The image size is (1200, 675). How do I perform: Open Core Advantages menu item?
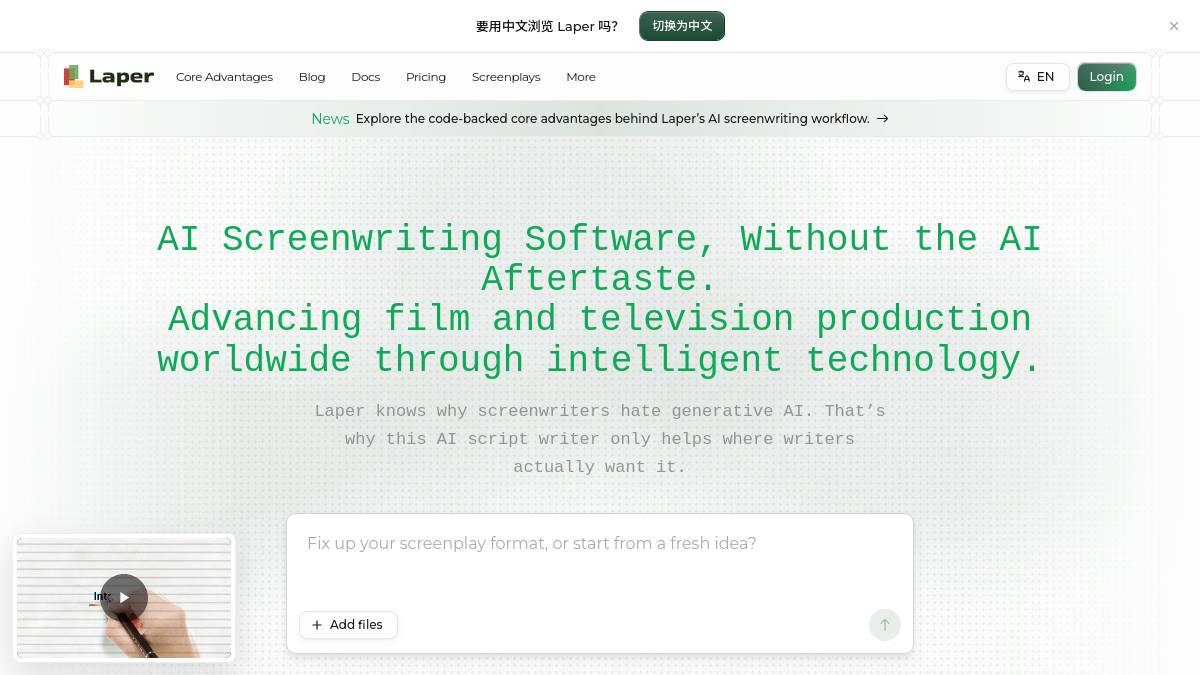[x=224, y=77]
